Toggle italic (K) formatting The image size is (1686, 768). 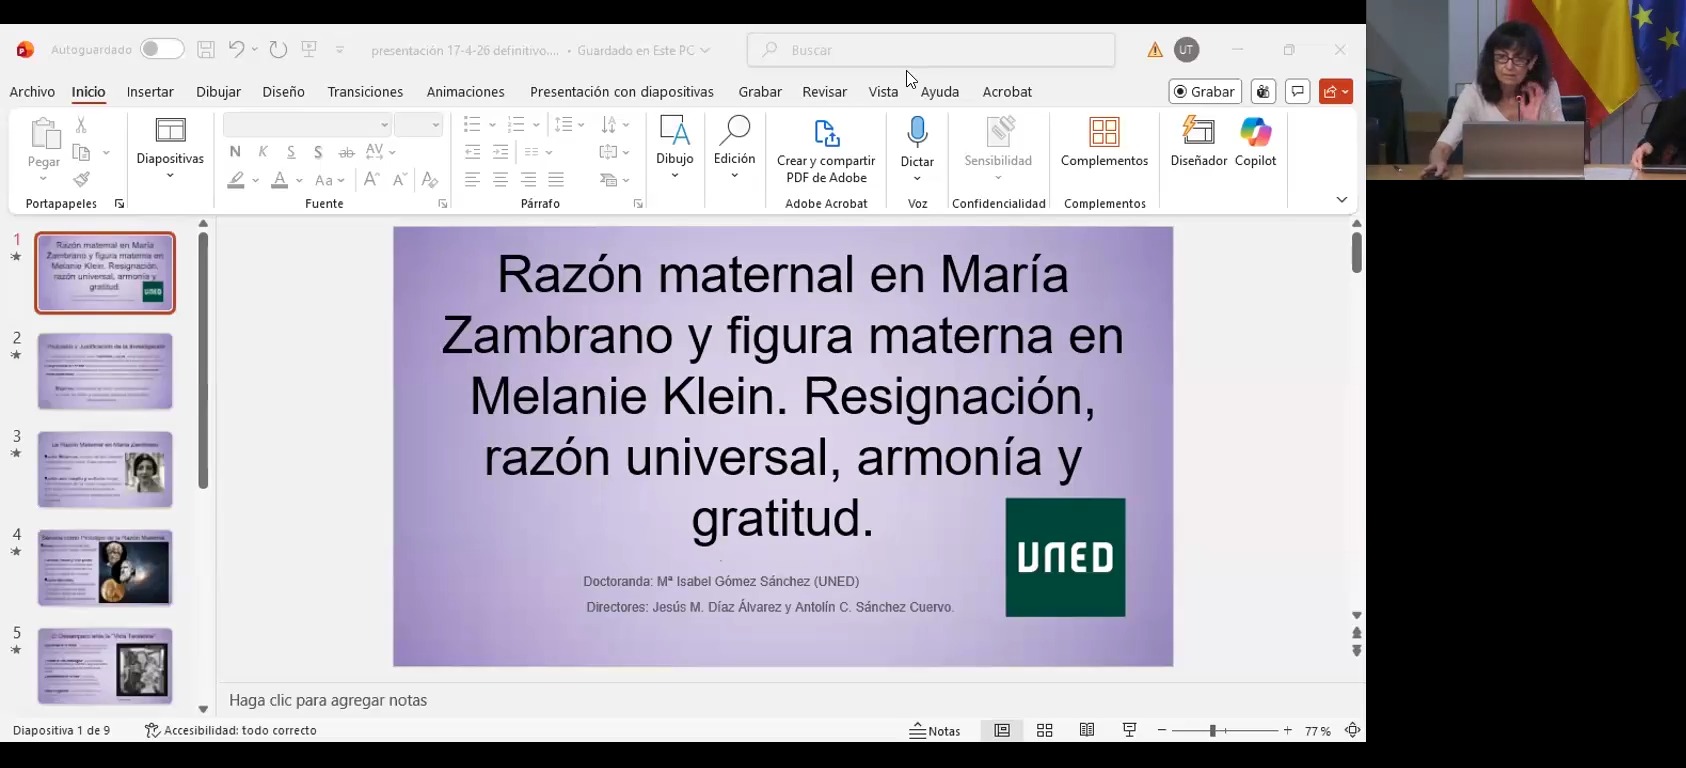(263, 152)
